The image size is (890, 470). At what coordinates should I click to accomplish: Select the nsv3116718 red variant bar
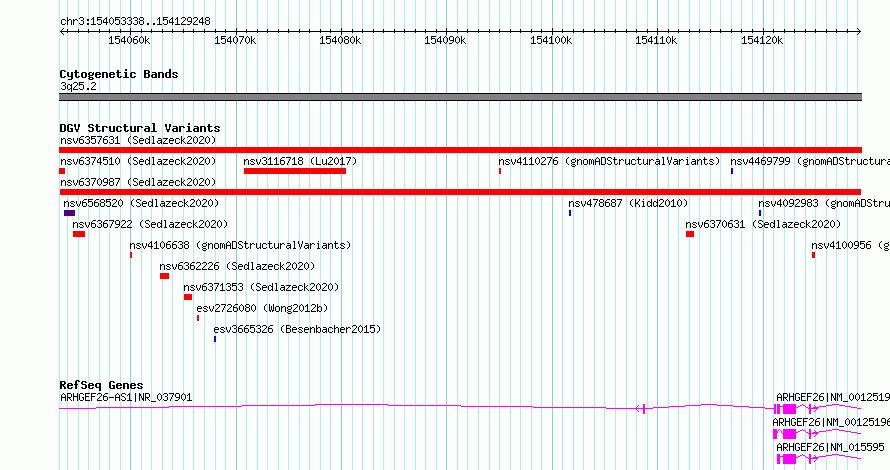coord(295,171)
